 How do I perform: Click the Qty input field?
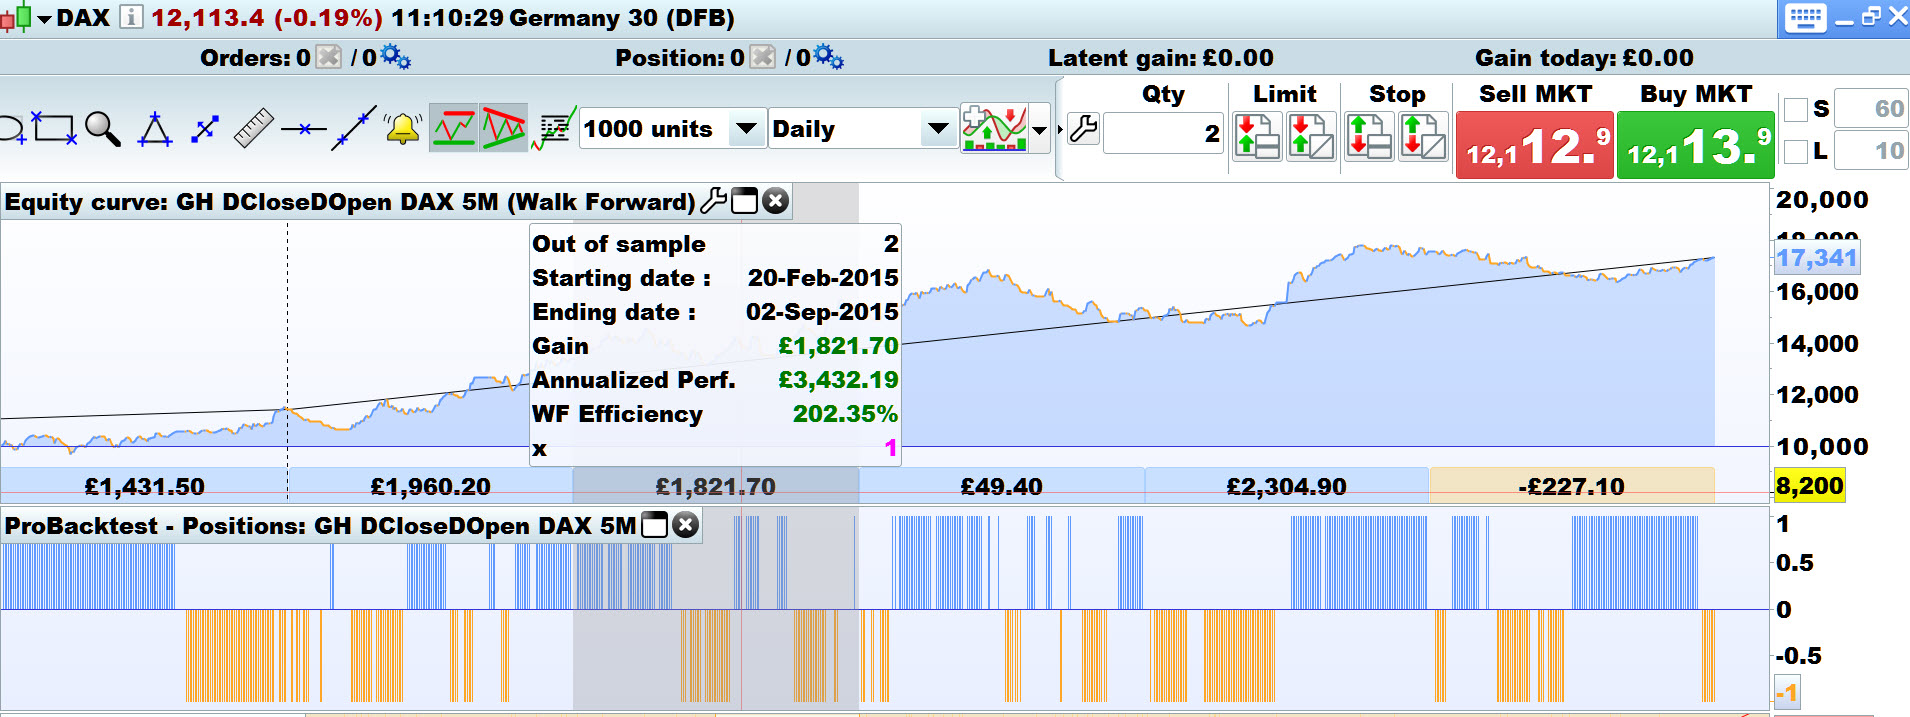coord(1163,133)
